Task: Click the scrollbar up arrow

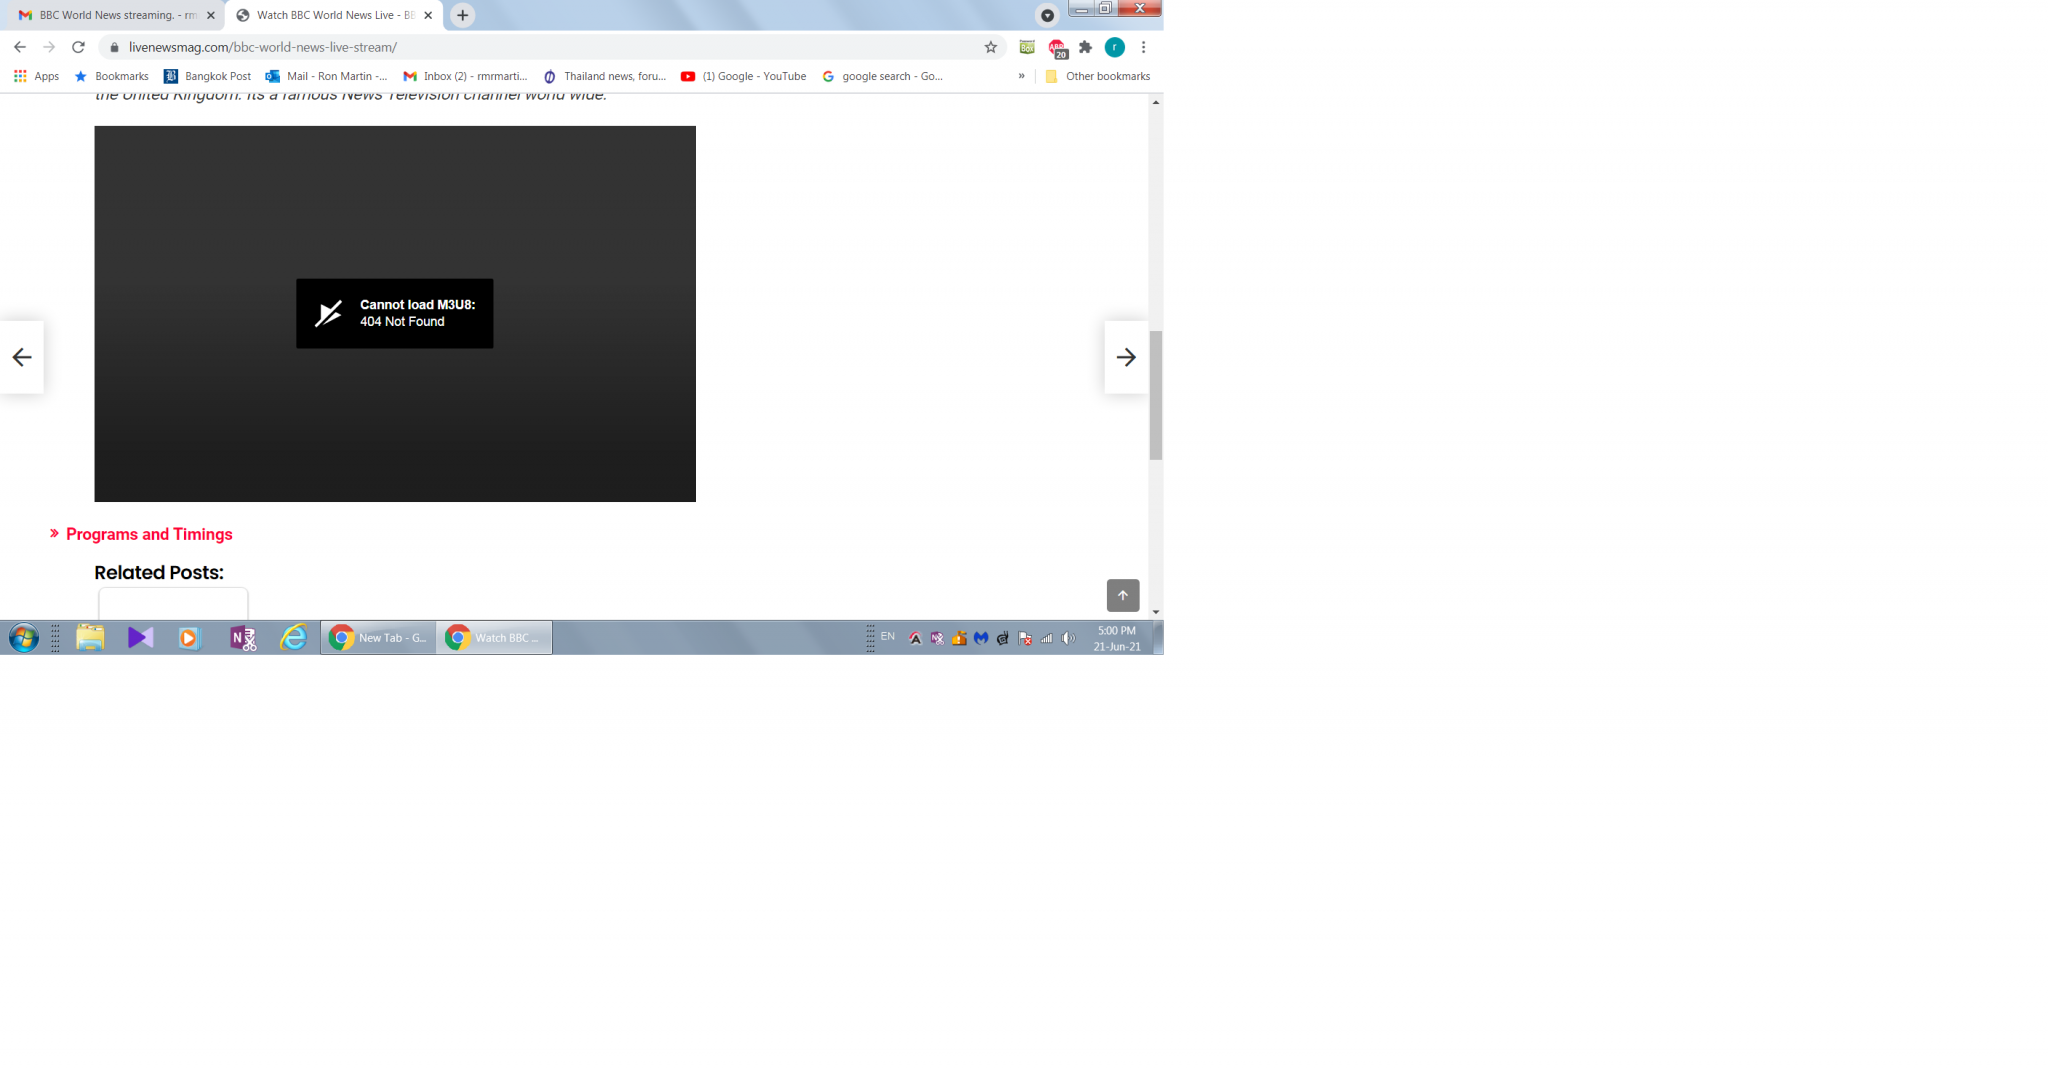Action: coord(1156,102)
